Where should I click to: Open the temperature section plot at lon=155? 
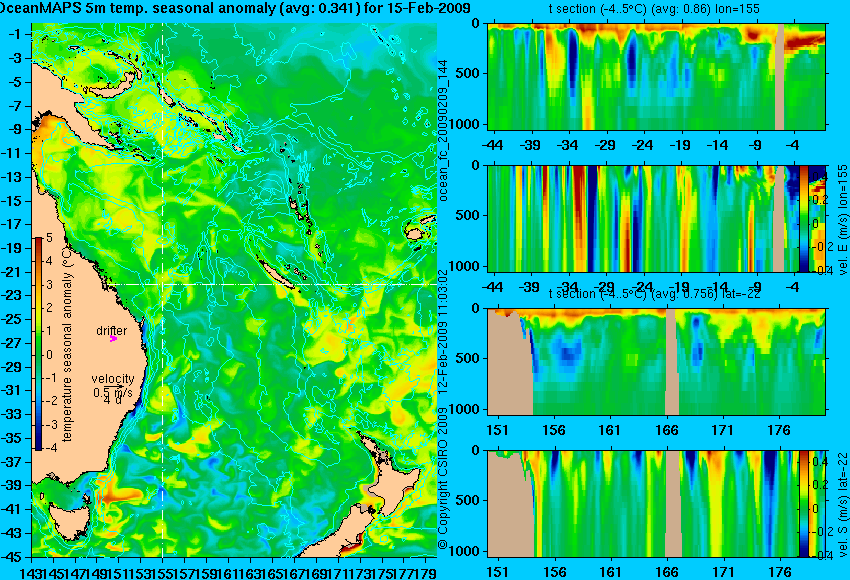(x=656, y=76)
